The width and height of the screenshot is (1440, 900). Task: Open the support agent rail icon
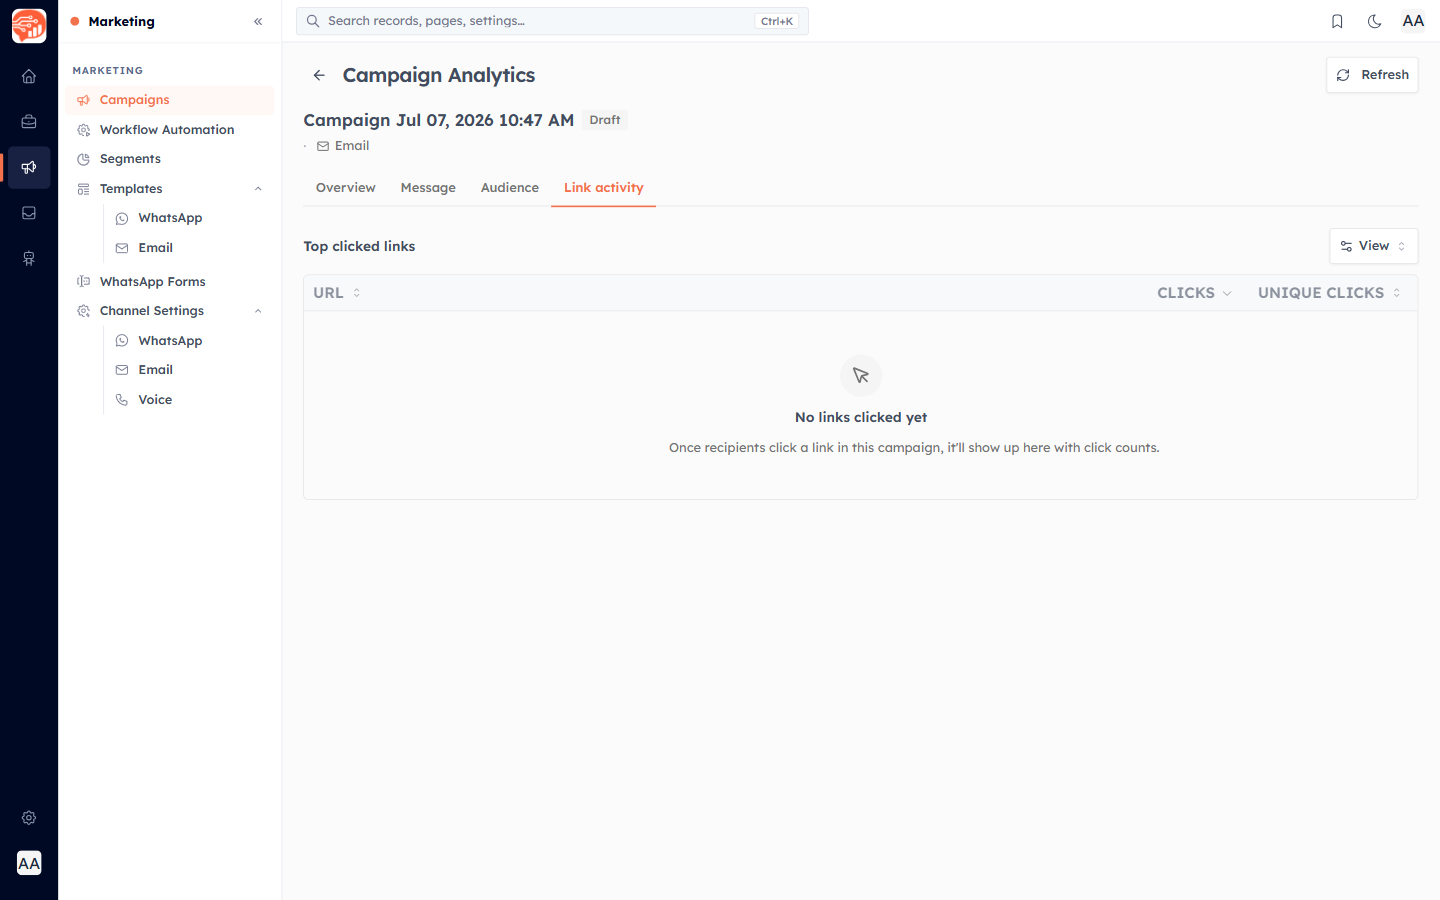click(29, 259)
